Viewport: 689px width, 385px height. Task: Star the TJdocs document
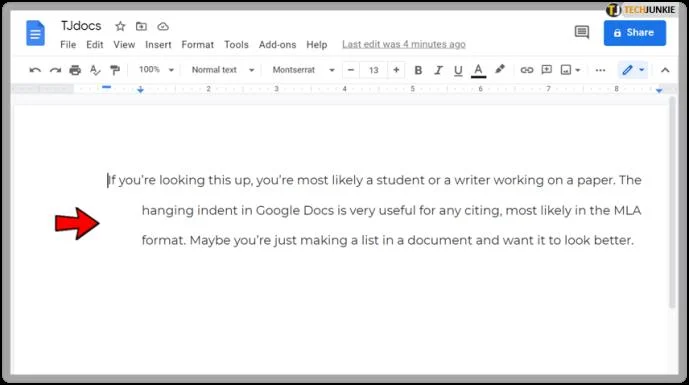point(120,26)
